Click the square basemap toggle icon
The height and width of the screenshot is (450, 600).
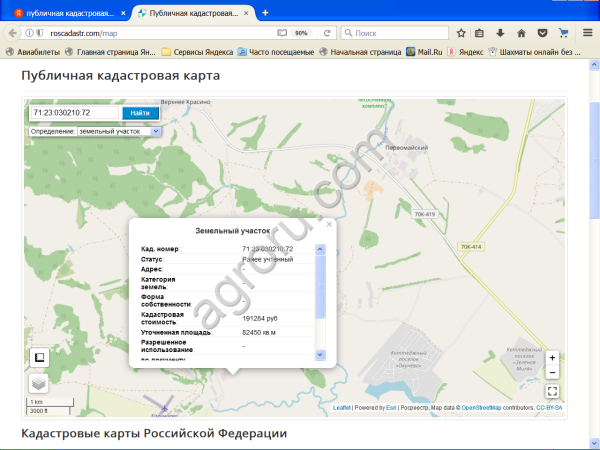click(38, 358)
